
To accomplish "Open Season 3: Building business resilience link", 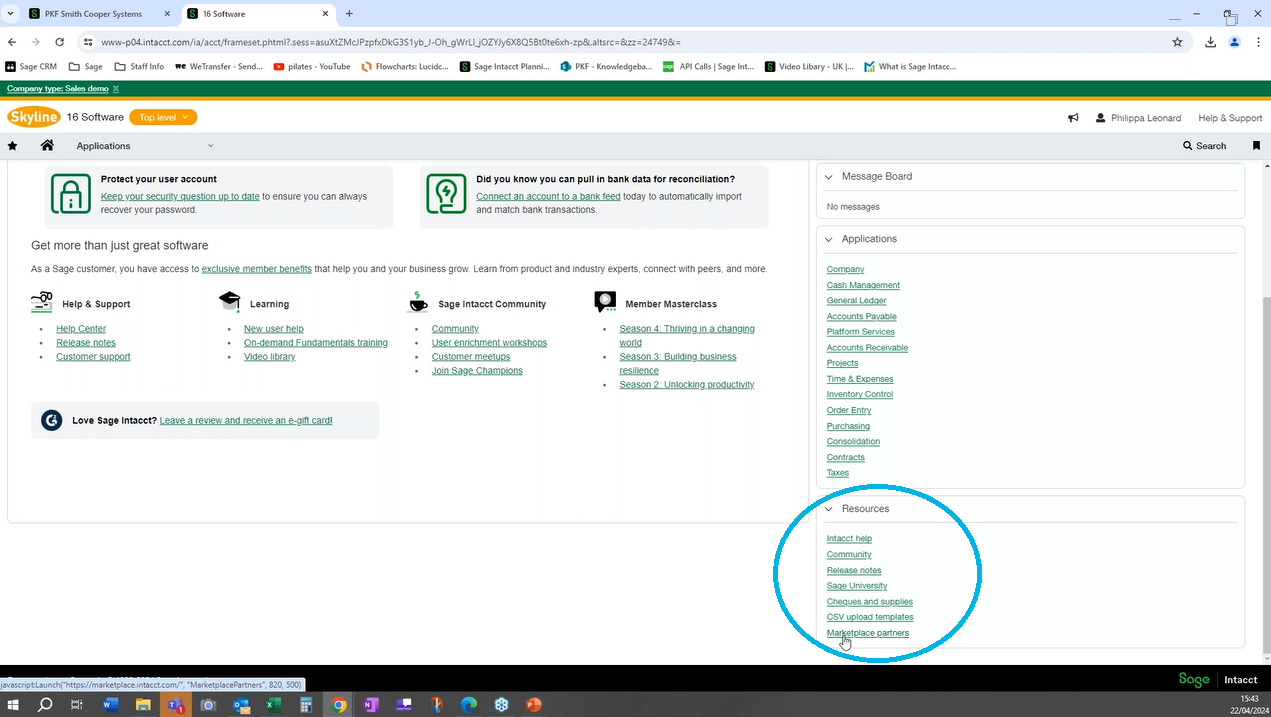I will [x=678, y=364].
